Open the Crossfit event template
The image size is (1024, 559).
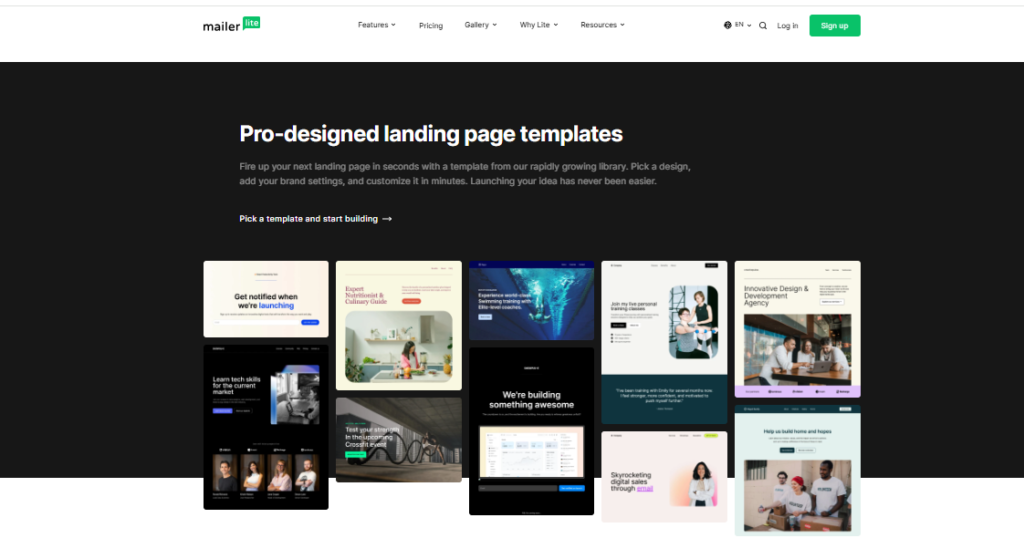tap(398, 440)
